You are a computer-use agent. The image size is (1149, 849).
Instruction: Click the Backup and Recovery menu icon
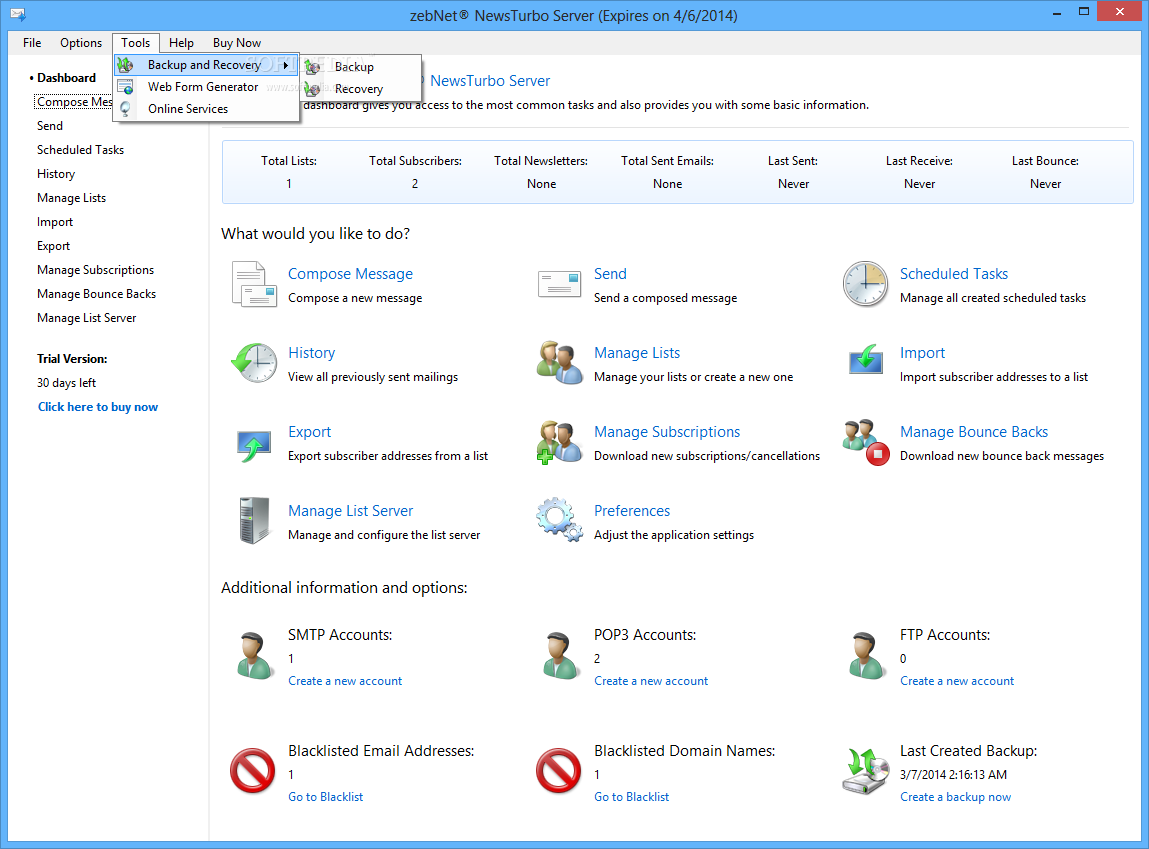(x=125, y=65)
